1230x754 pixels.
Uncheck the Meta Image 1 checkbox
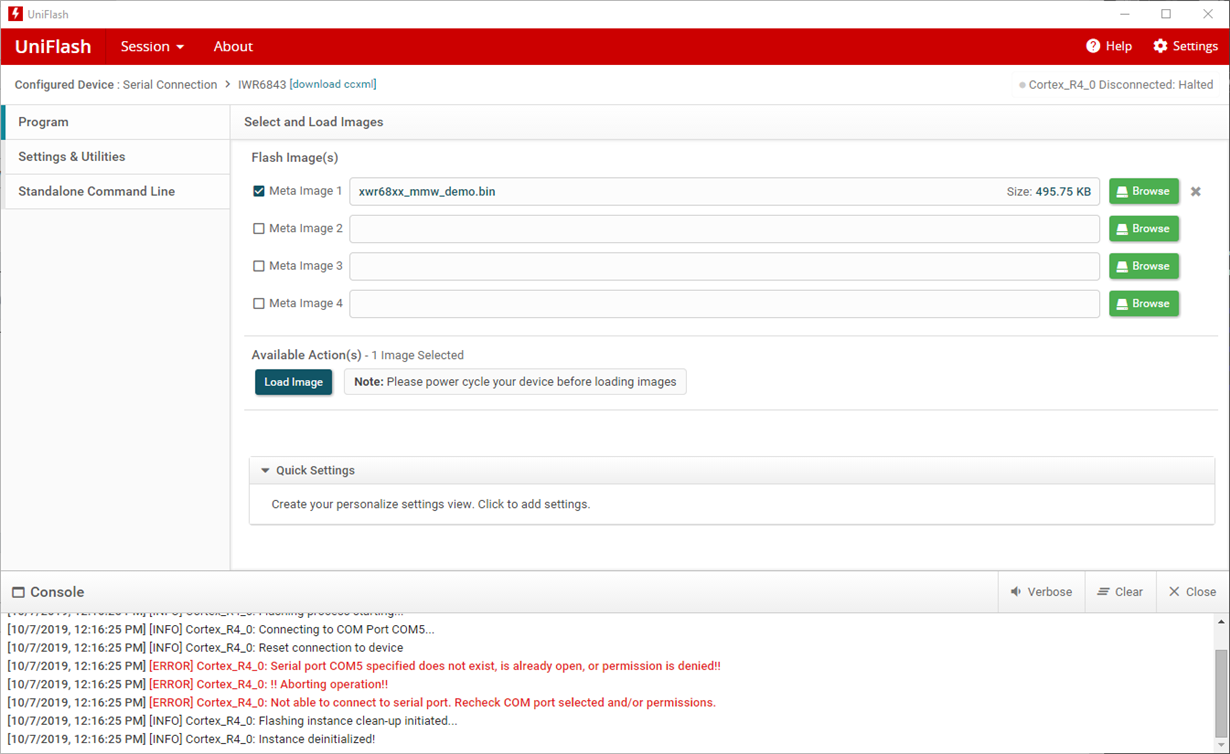(259, 191)
